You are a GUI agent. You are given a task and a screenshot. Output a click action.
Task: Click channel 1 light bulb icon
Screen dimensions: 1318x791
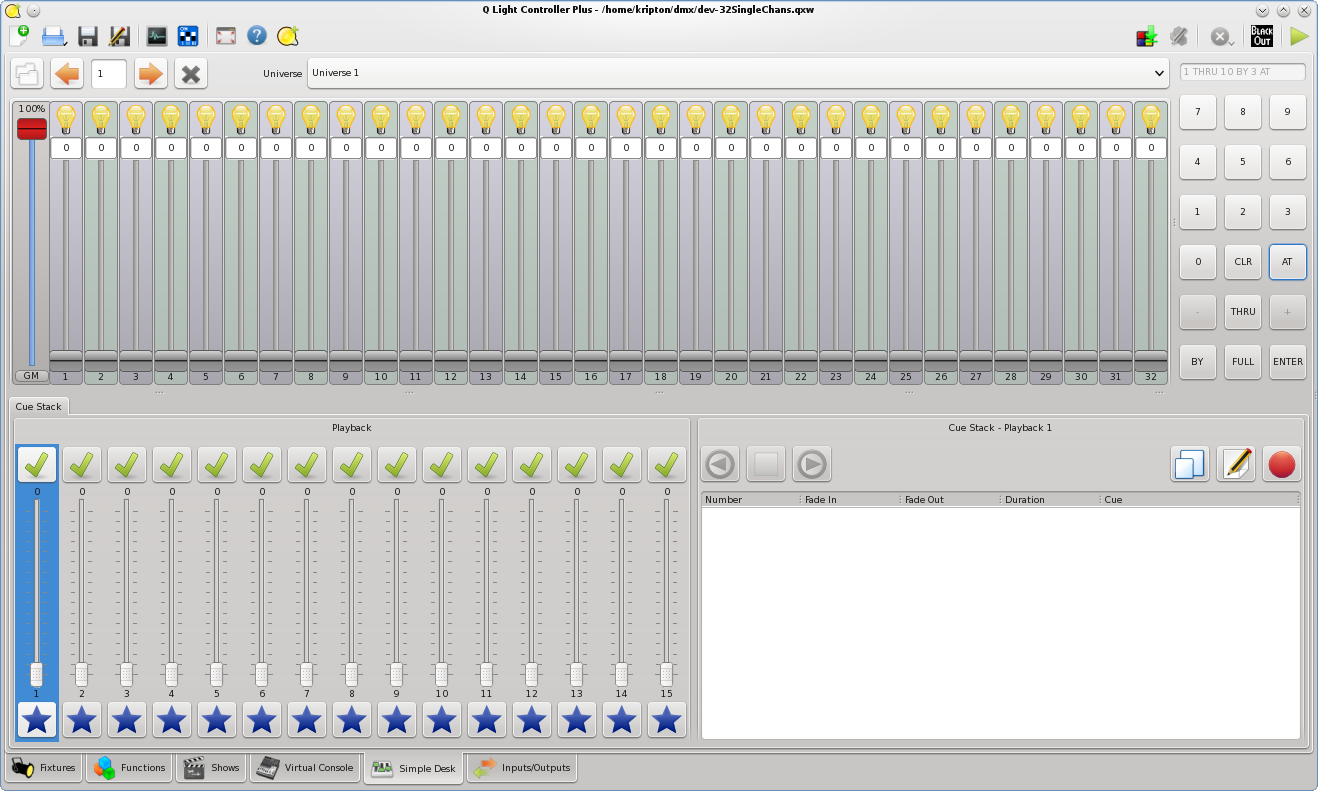(x=66, y=119)
